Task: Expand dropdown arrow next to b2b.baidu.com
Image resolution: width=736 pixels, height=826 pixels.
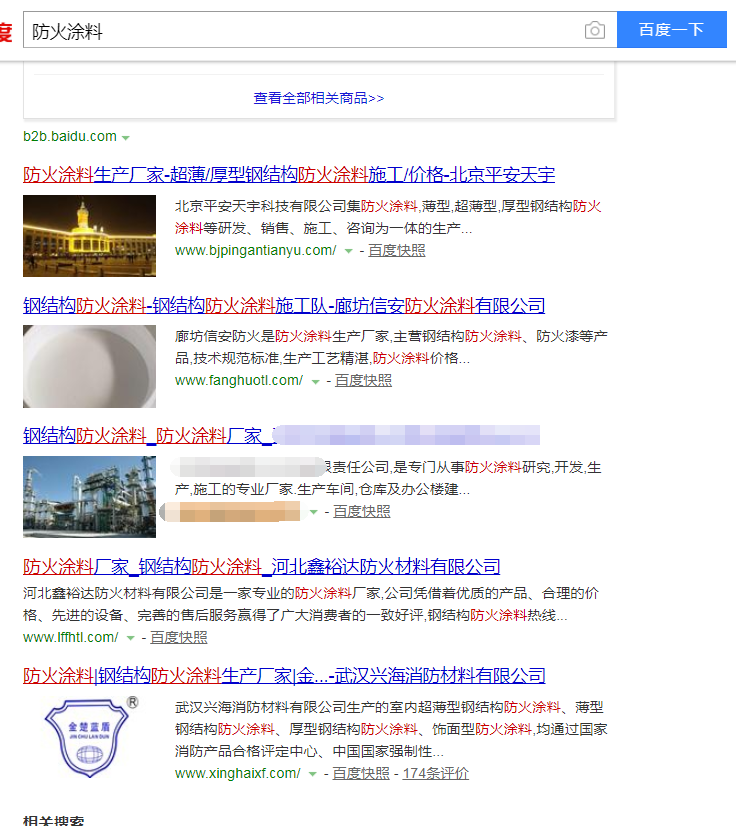Action: pyautogui.click(x=125, y=137)
